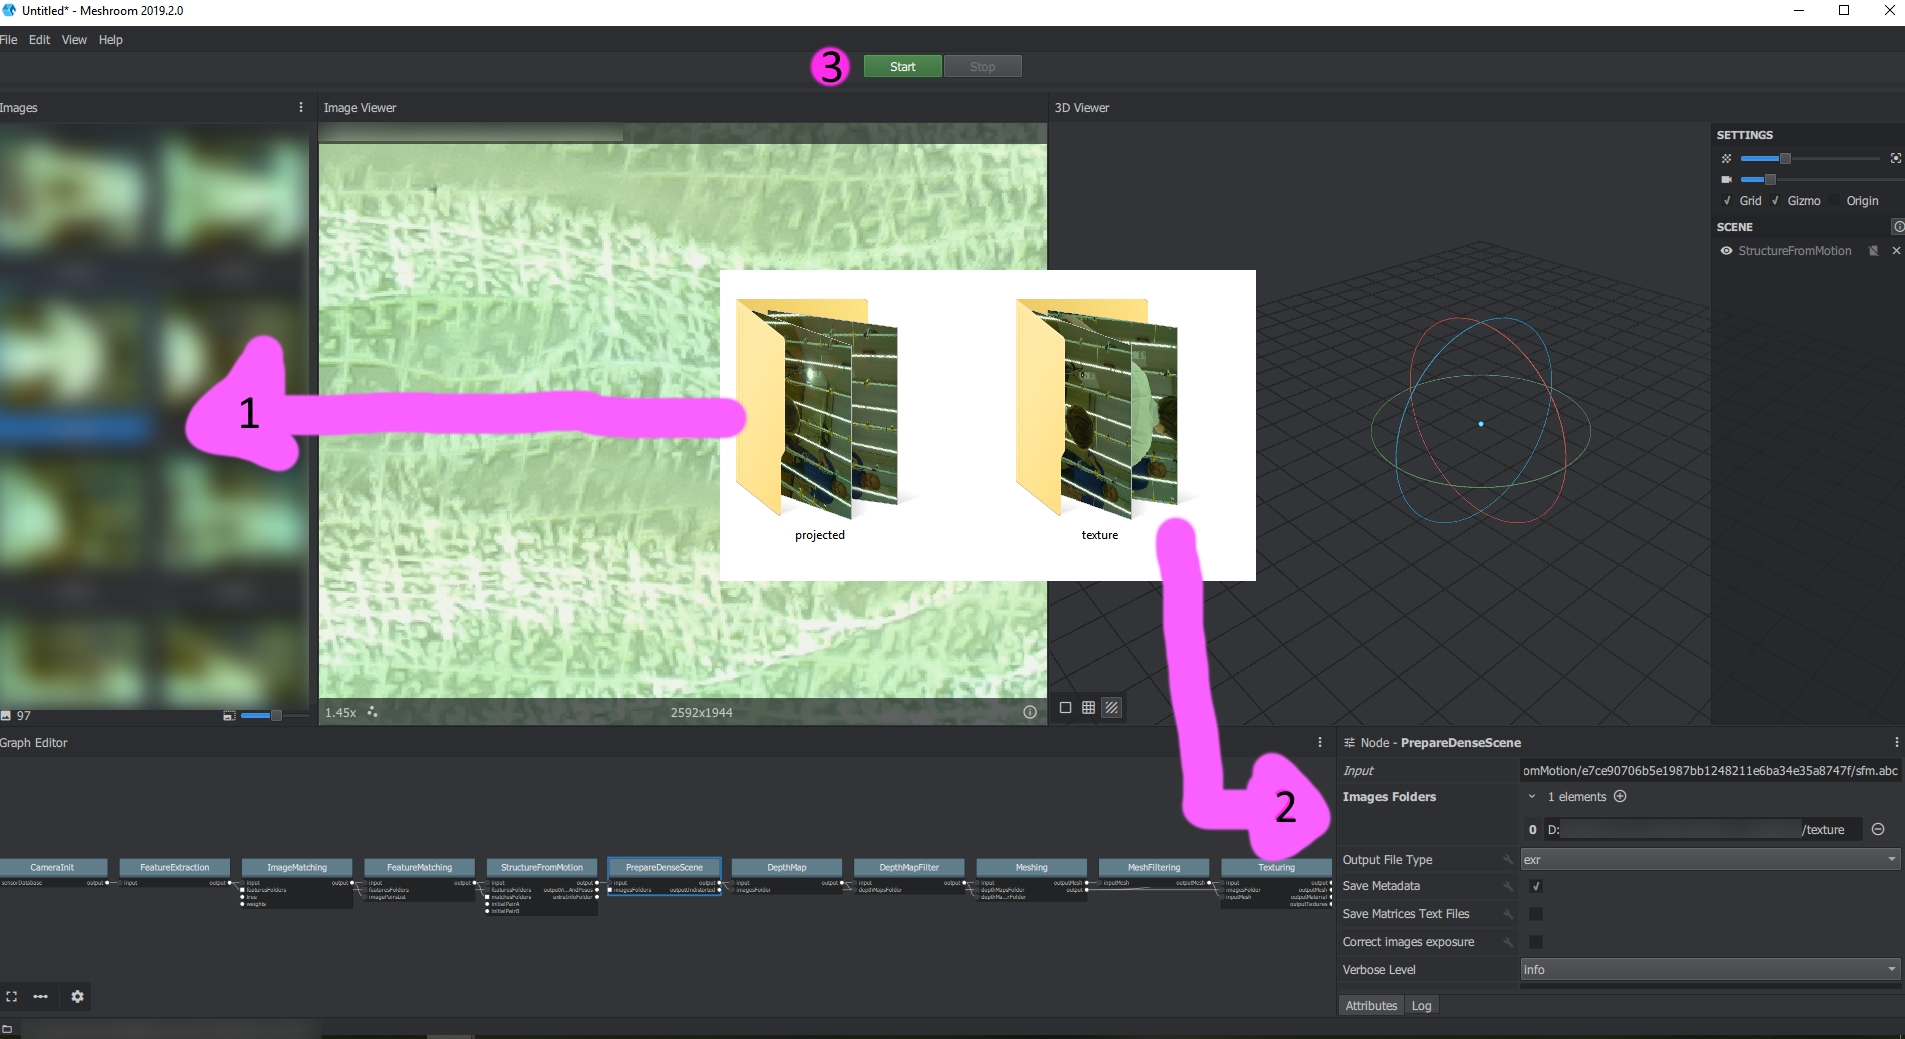Screen dimensions: 1905x1039
Task: Adjust the point size slider in Settings
Action: 1810,159
